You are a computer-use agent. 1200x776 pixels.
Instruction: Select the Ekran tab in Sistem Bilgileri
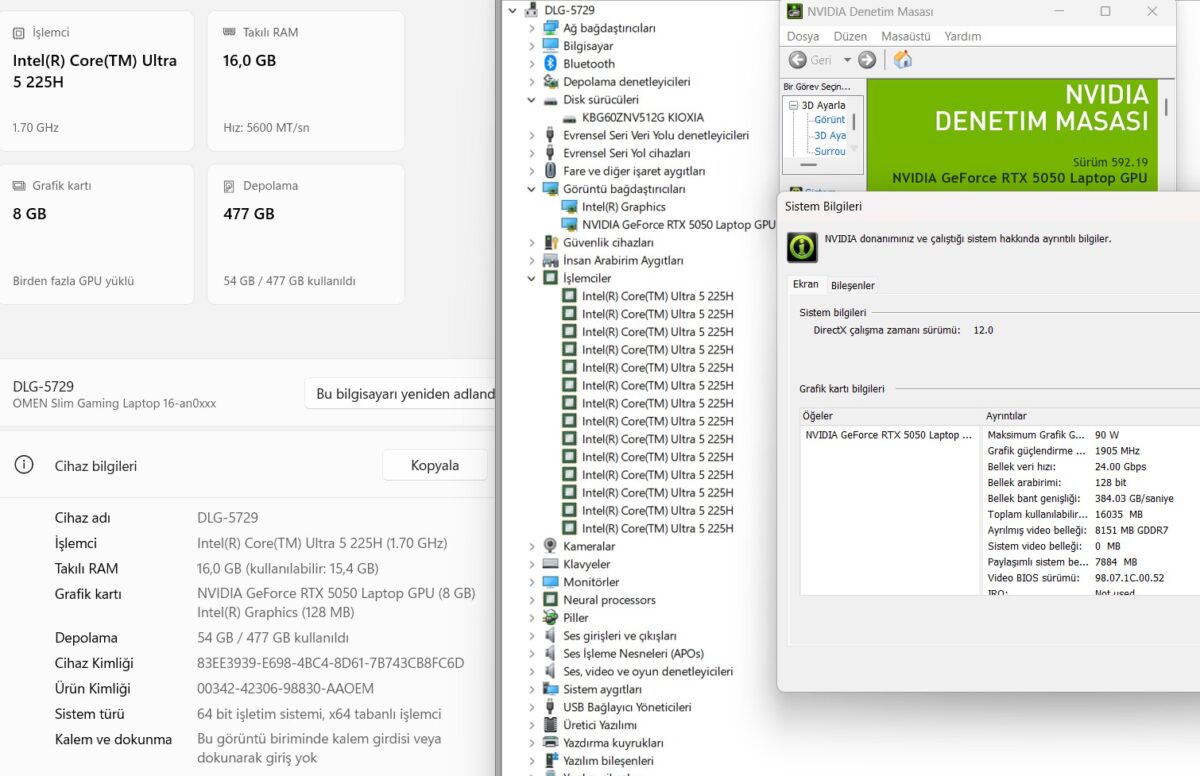coord(806,285)
